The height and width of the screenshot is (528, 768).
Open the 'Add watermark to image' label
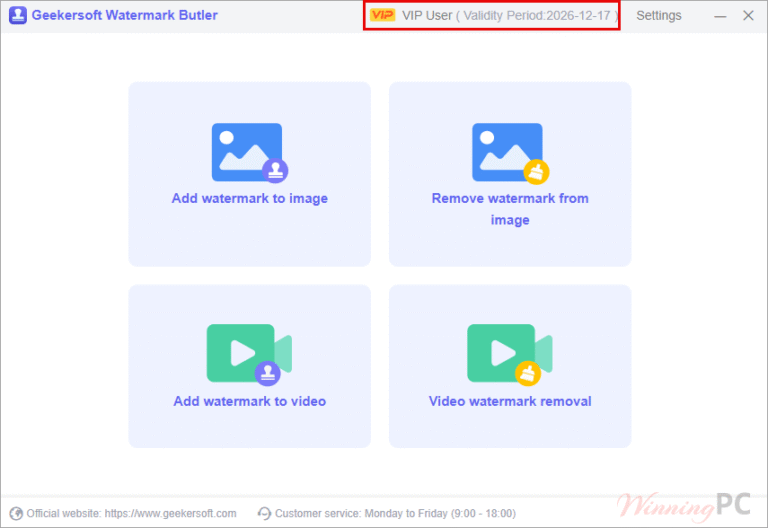[249, 198]
